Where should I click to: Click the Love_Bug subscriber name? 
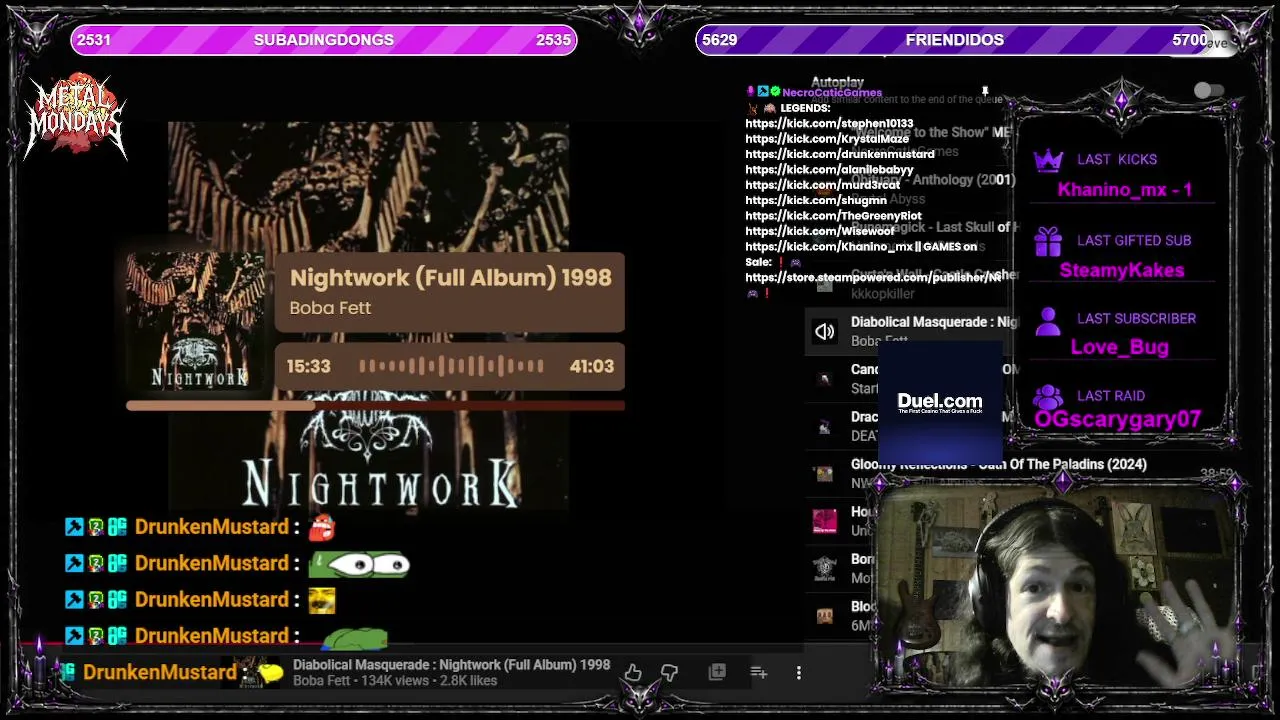(1120, 347)
